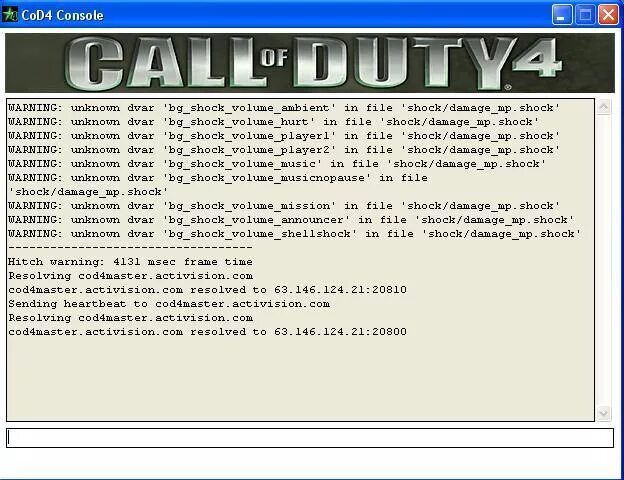The width and height of the screenshot is (624, 480).
Task: Click the line resolving to 63.146.124.21:20800
Action: (x=207, y=332)
